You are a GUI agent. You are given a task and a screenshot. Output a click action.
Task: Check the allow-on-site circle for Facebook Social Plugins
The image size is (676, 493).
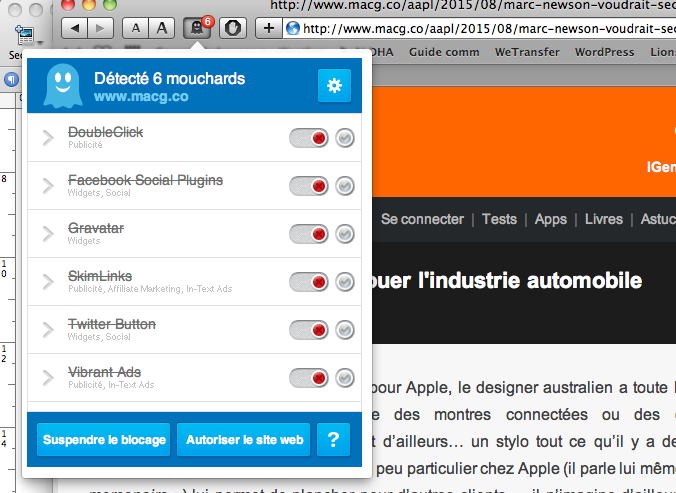[x=344, y=186]
